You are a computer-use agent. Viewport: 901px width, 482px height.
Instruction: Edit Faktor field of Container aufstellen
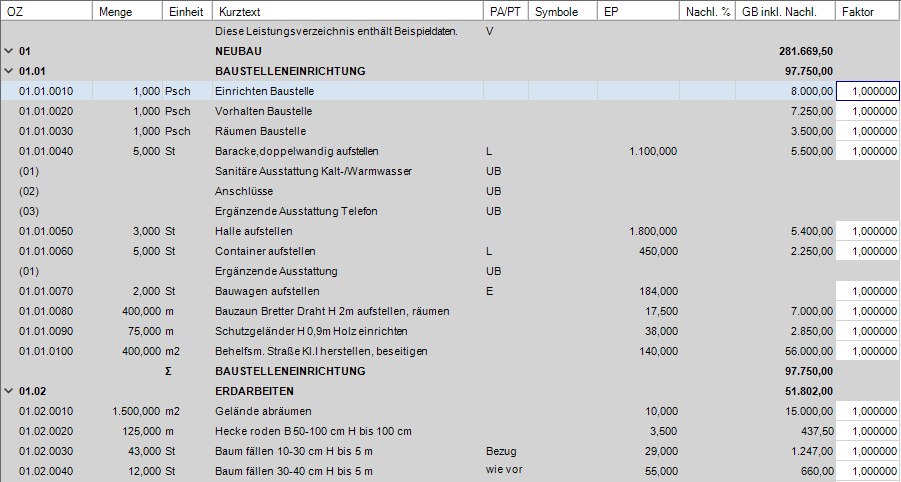pyautogui.click(x=868, y=252)
